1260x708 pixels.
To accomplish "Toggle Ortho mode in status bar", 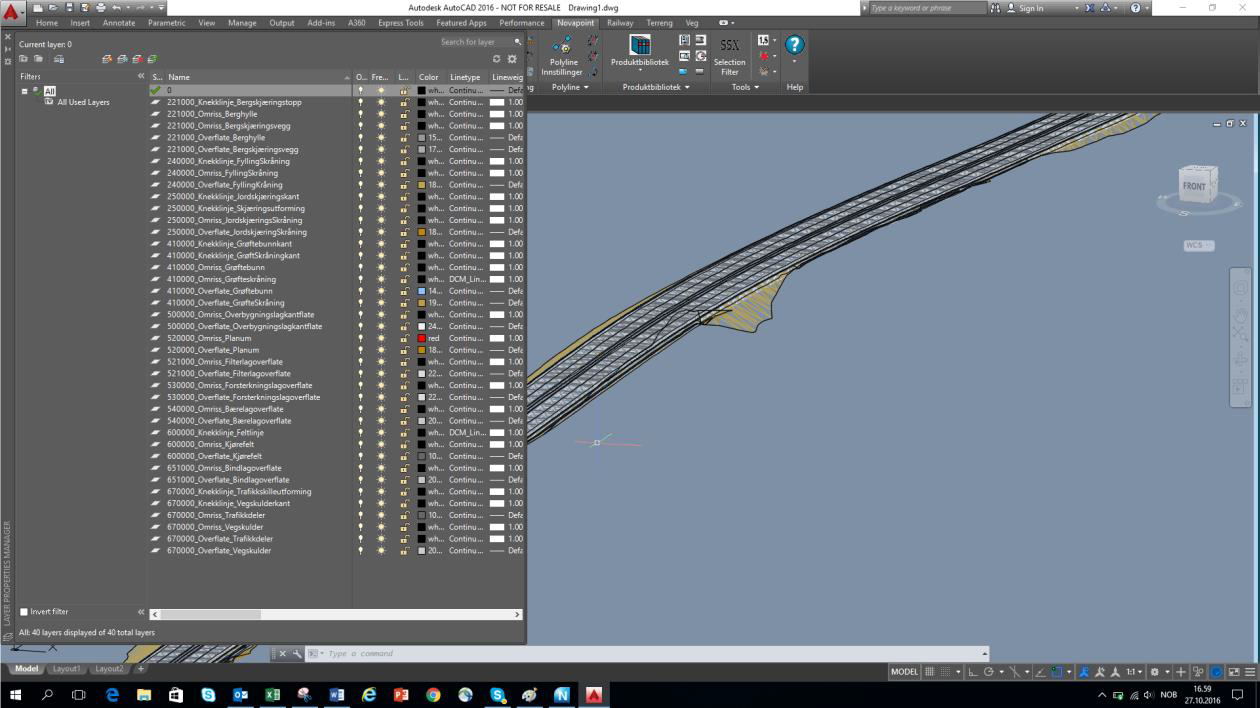I will pyautogui.click(x=974, y=672).
